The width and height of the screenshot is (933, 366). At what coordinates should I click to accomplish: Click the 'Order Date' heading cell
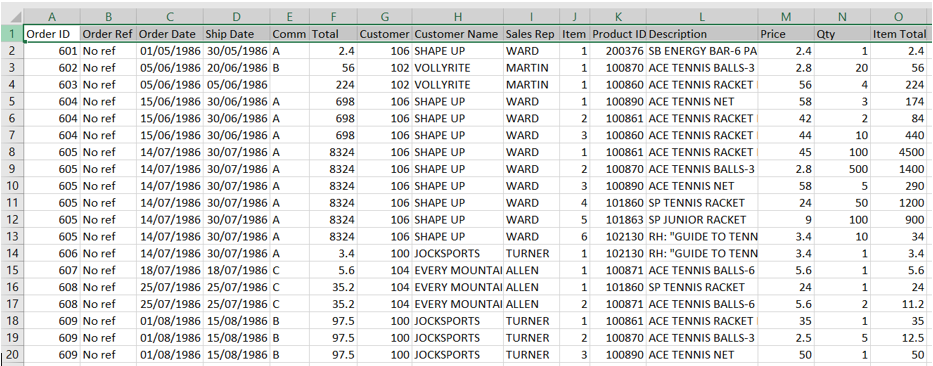[170, 34]
